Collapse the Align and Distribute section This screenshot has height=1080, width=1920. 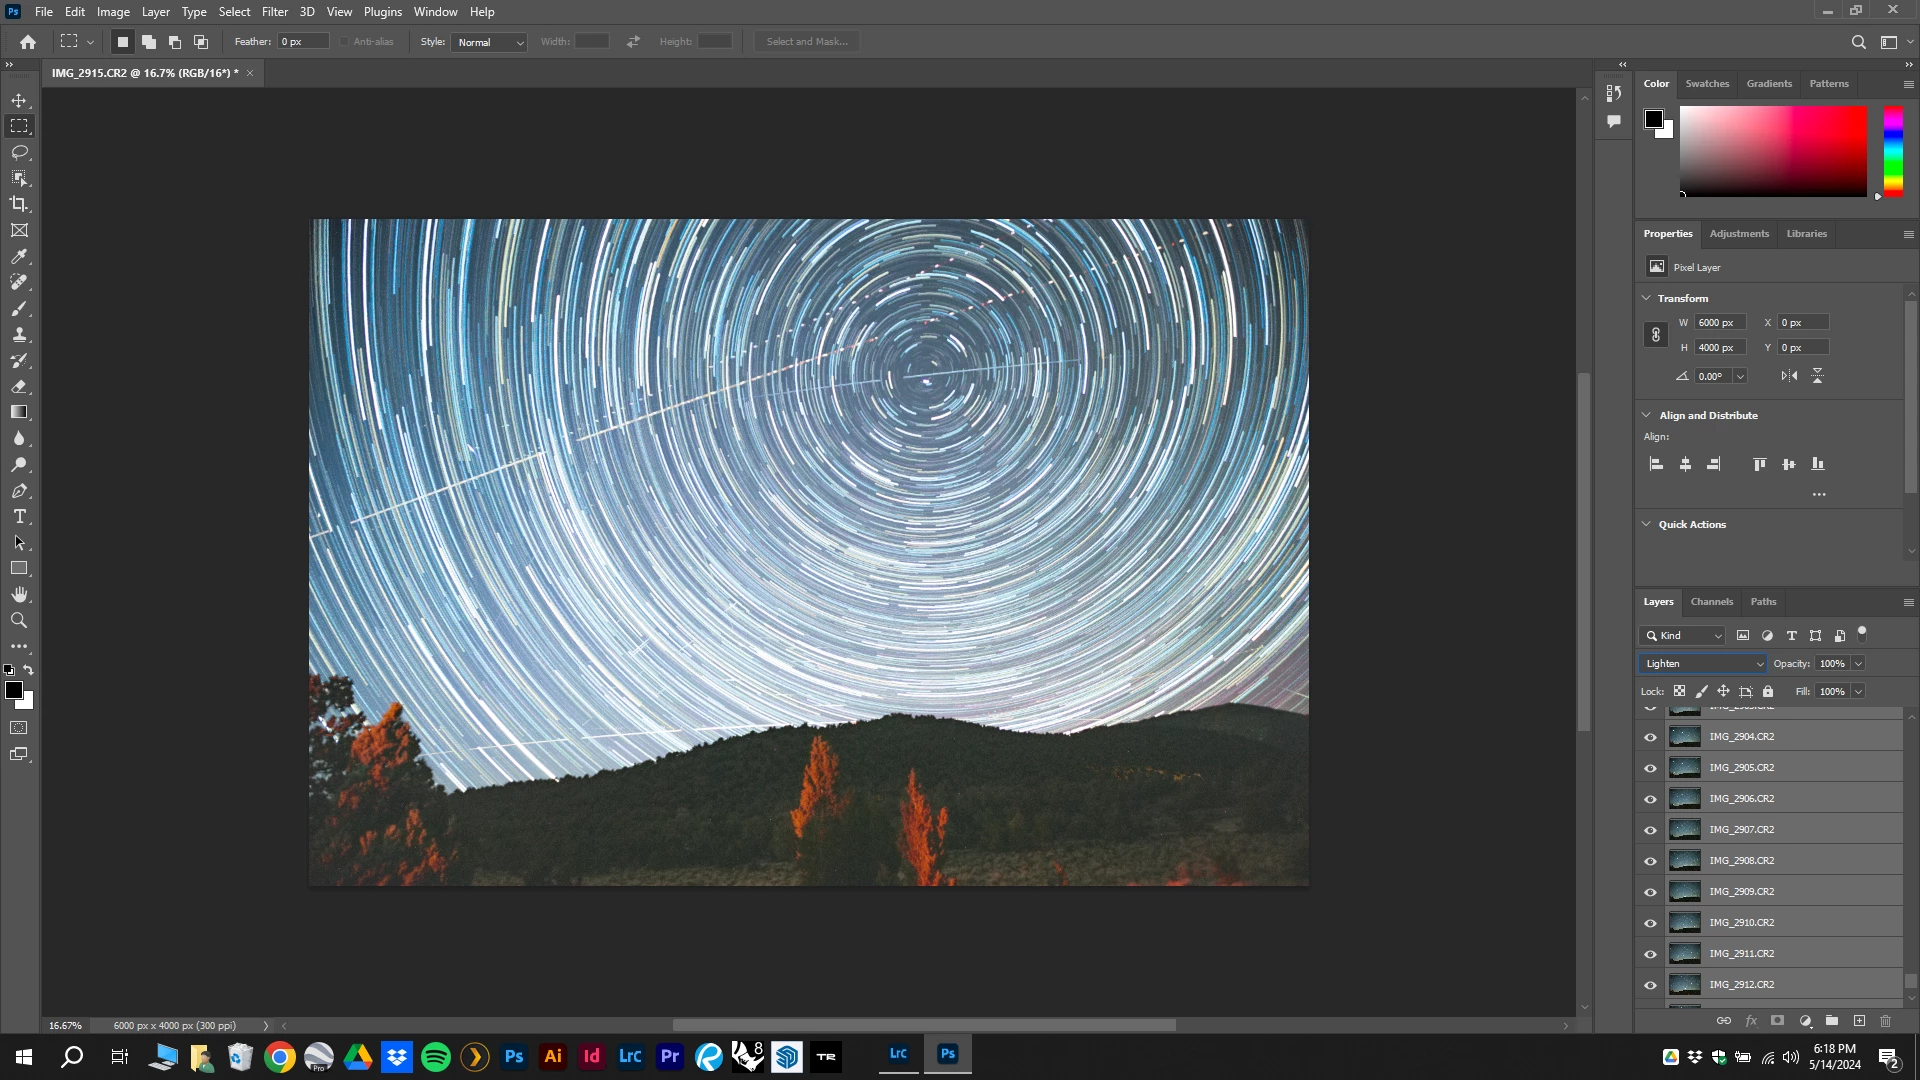point(1647,415)
